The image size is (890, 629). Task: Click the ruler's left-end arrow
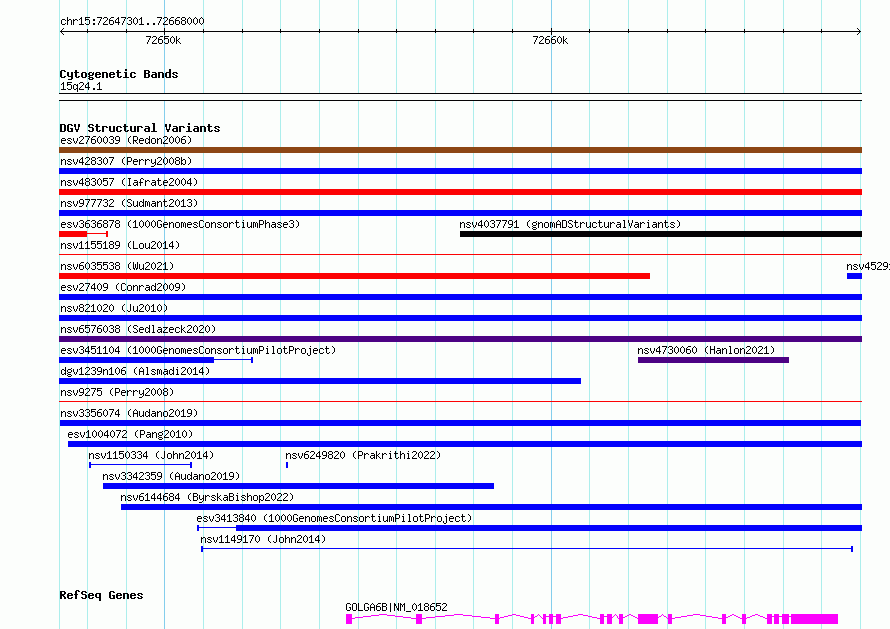tap(62, 32)
